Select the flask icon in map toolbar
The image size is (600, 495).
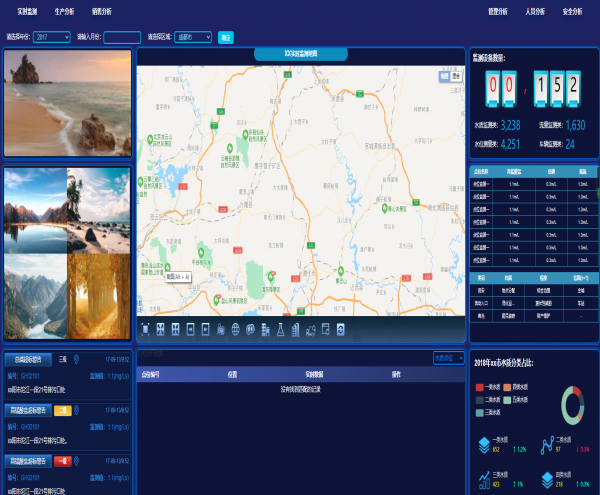pyautogui.click(x=281, y=329)
